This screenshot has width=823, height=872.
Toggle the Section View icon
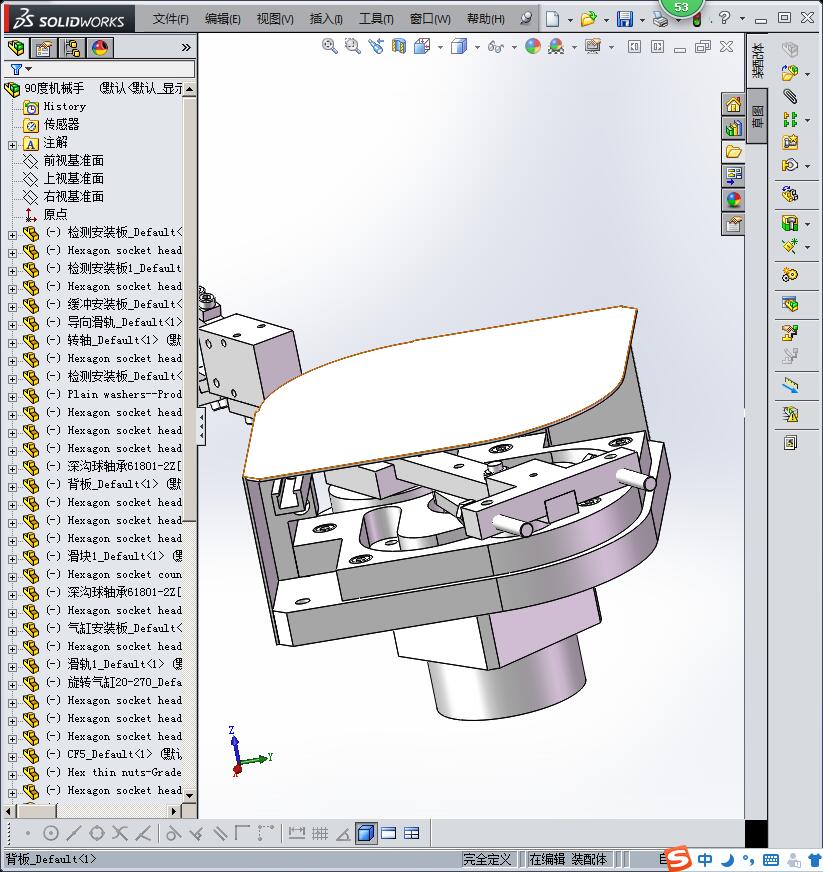coord(399,46)
